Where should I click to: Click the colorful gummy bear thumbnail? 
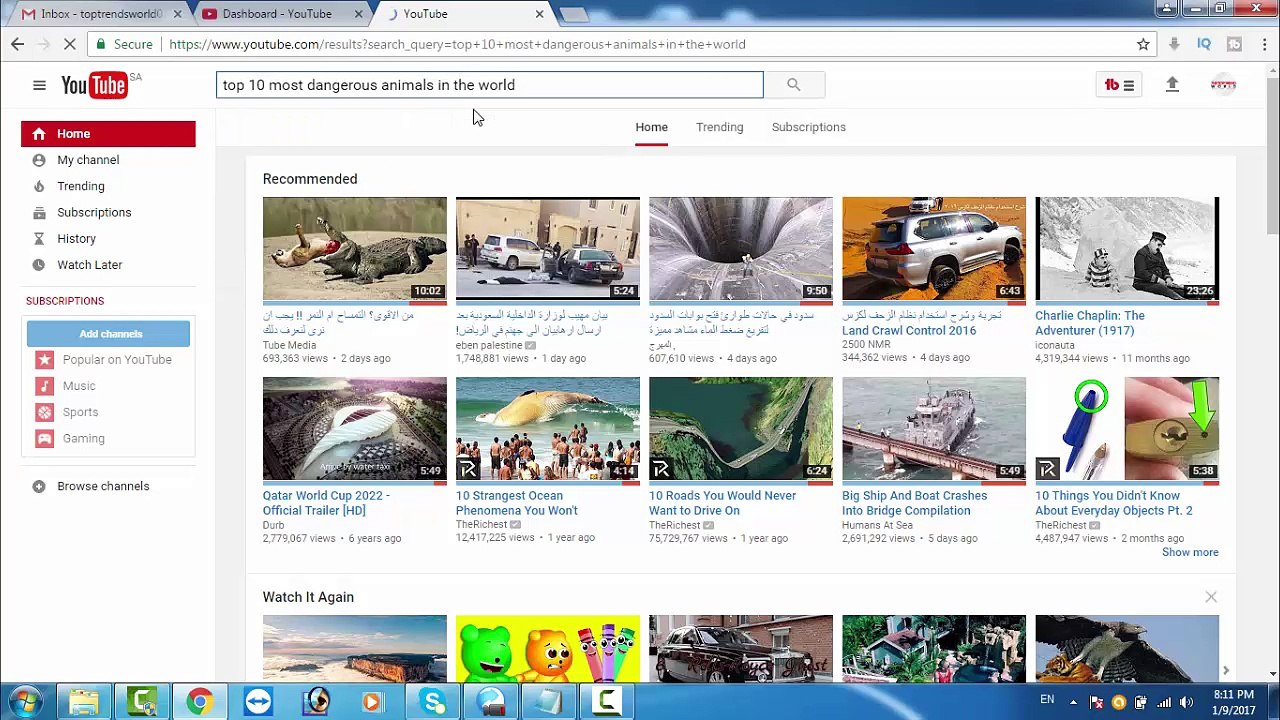[x=548, y=648]
